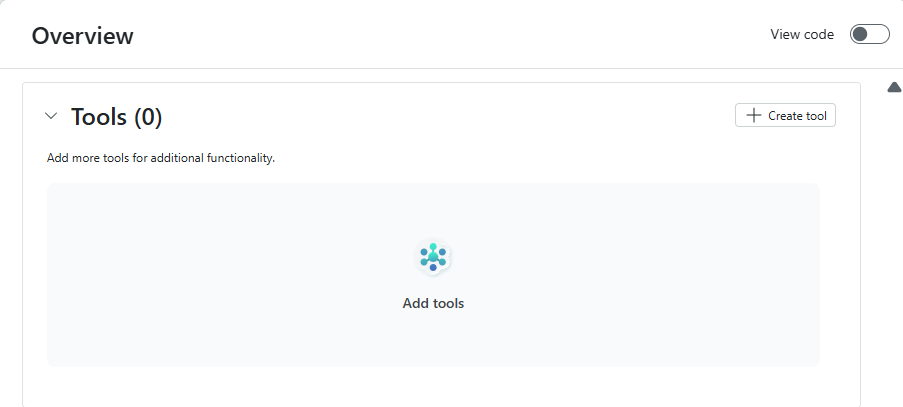Click the Tools (0) section heading

[x=116, y=117]
